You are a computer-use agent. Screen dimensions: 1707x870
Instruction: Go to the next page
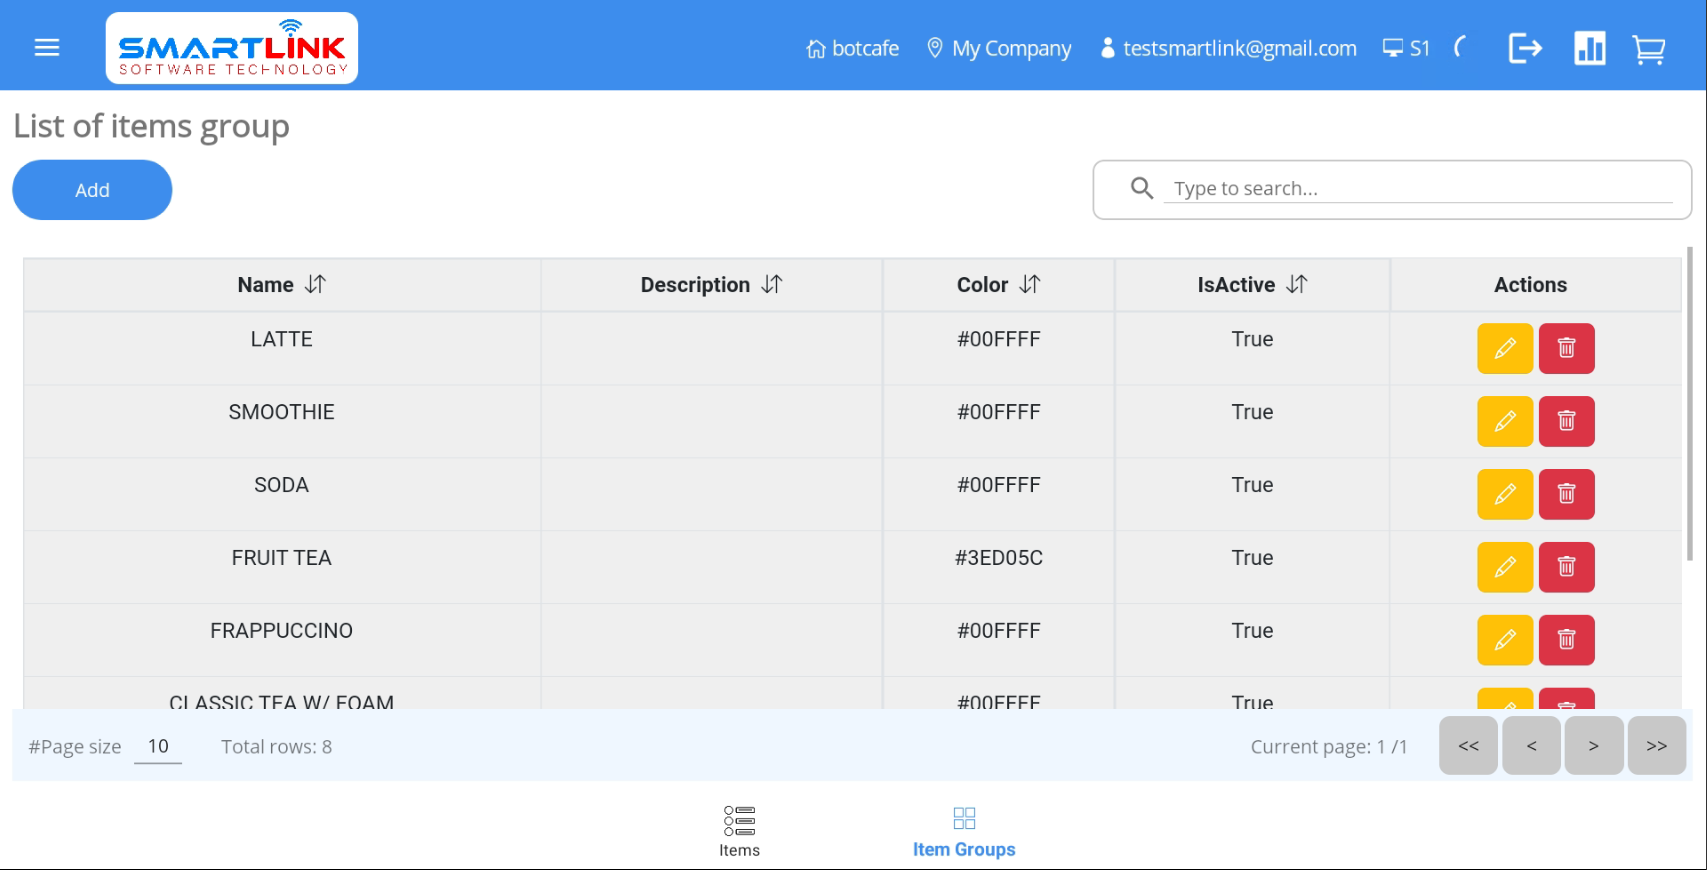pyautogui.click(x=1593, y=746)
